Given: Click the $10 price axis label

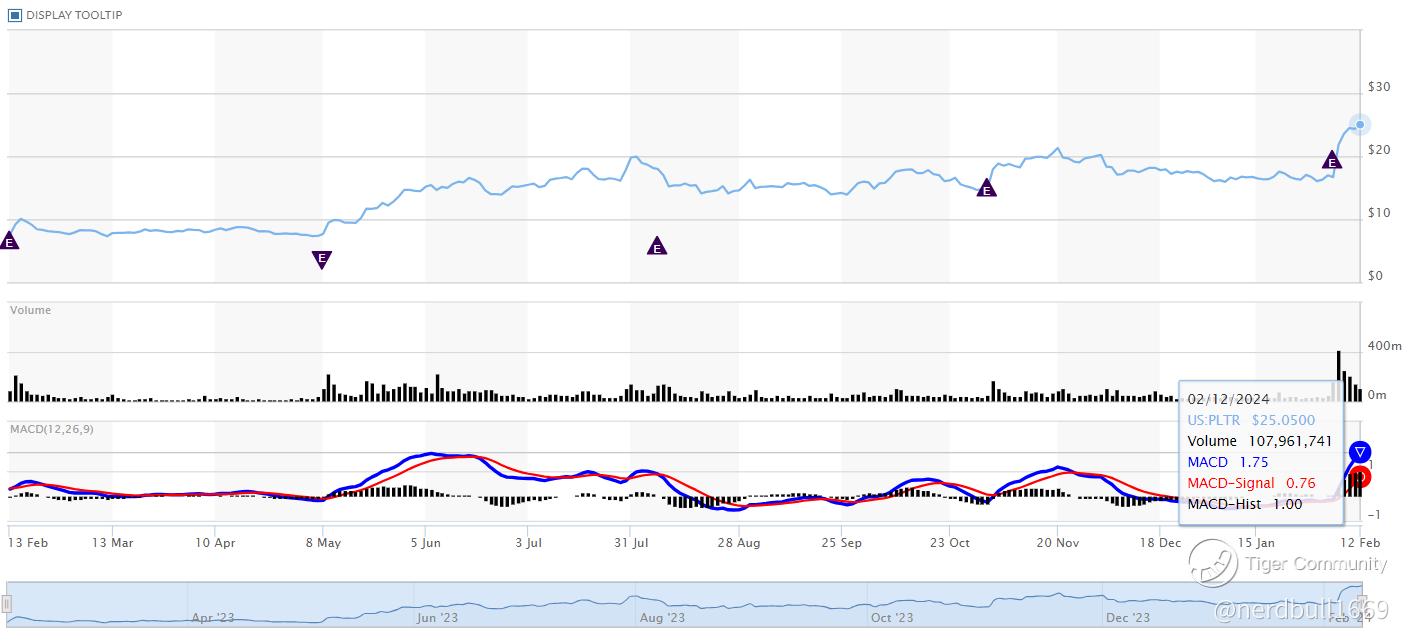Looking at the screenshot, I should [x=1379, y=213].
